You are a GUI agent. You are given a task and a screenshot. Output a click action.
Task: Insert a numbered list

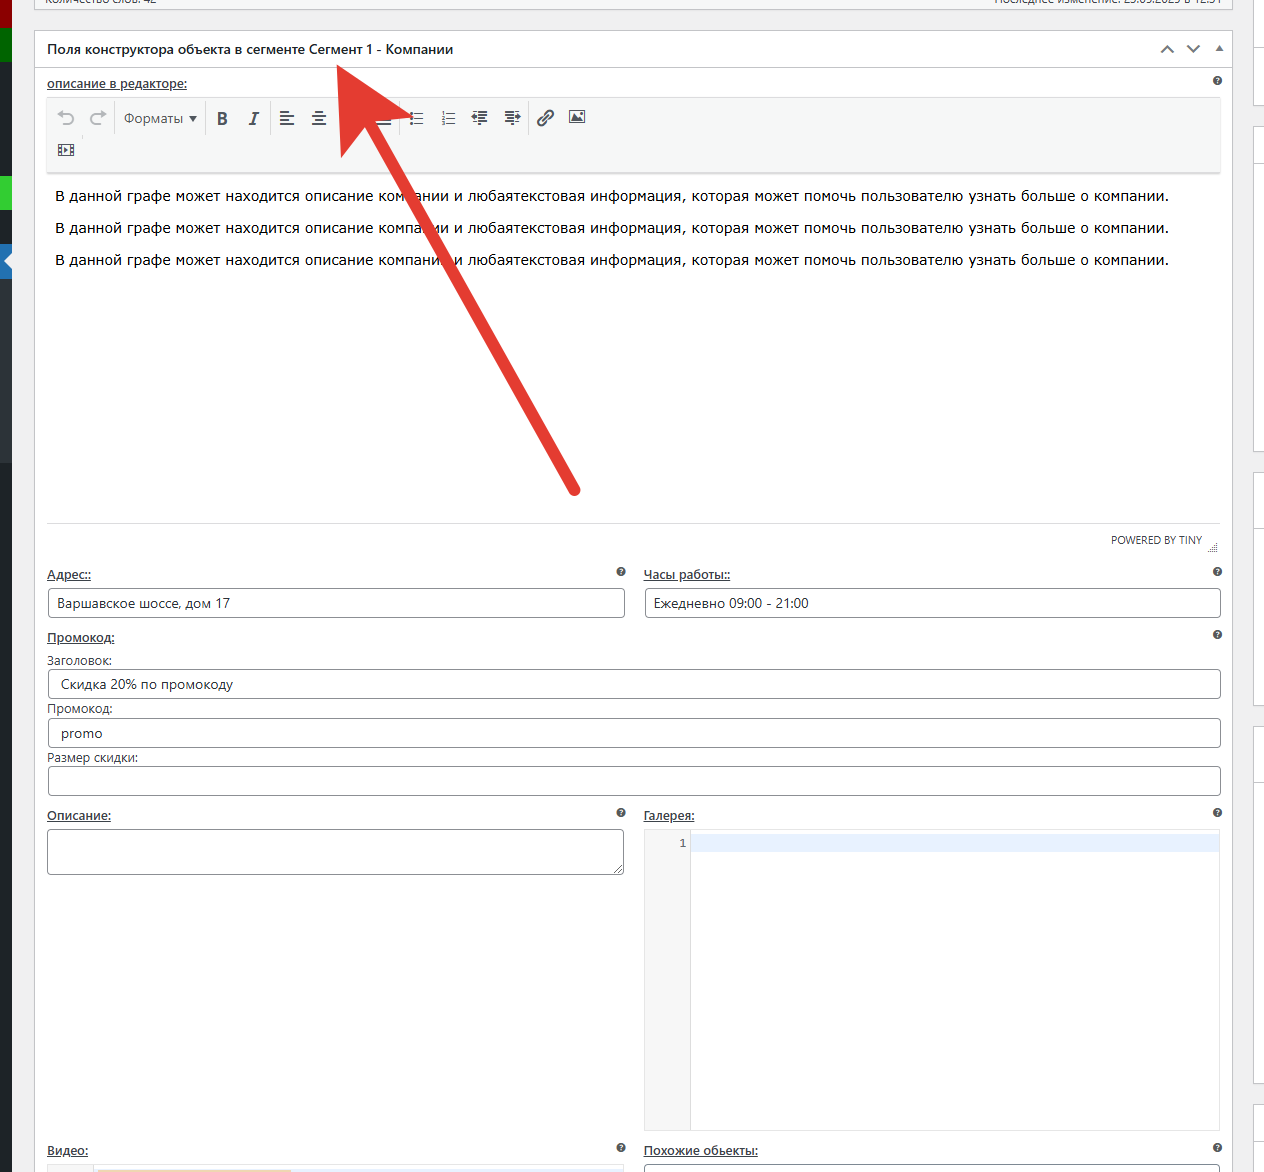[x=449, y=118]
